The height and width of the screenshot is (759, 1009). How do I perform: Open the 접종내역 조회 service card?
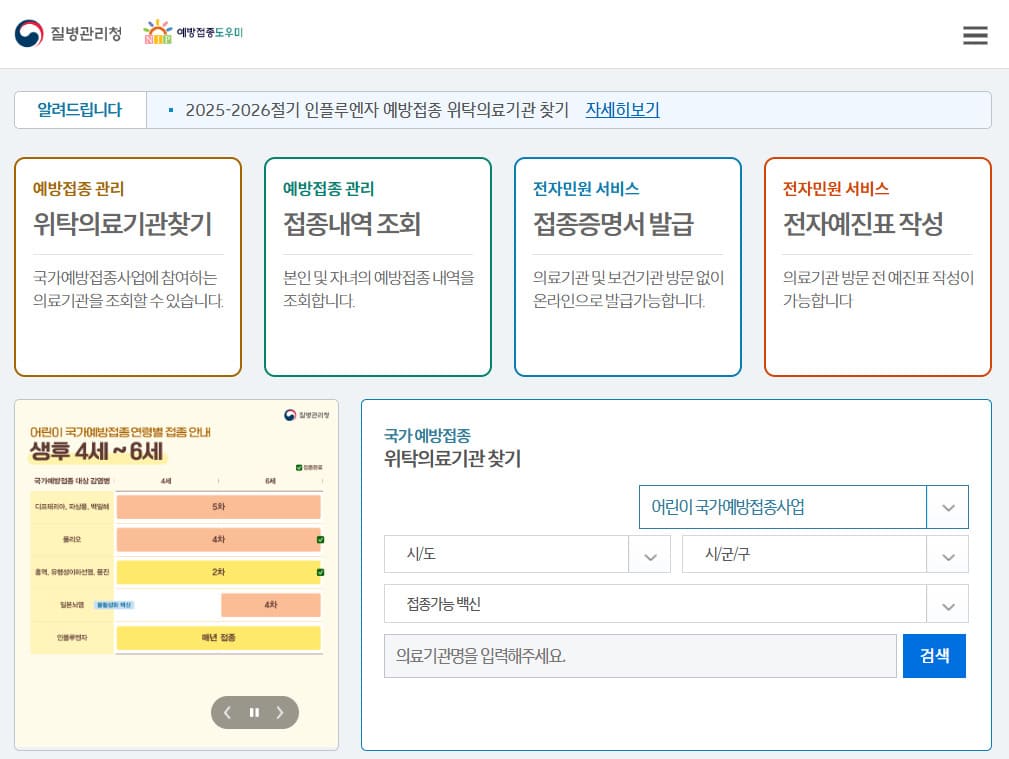tap(377, 266)
